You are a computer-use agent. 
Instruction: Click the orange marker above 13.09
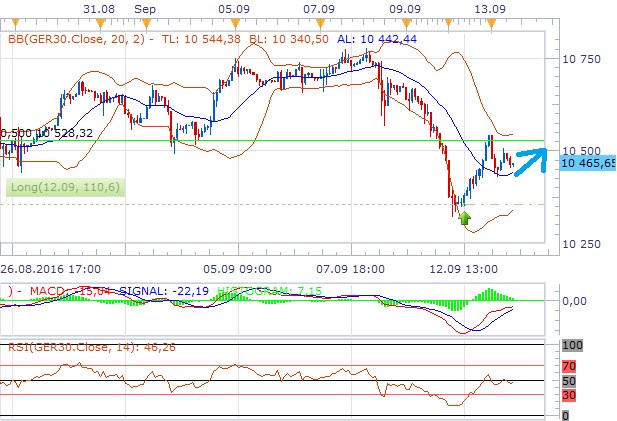point(490,21)
